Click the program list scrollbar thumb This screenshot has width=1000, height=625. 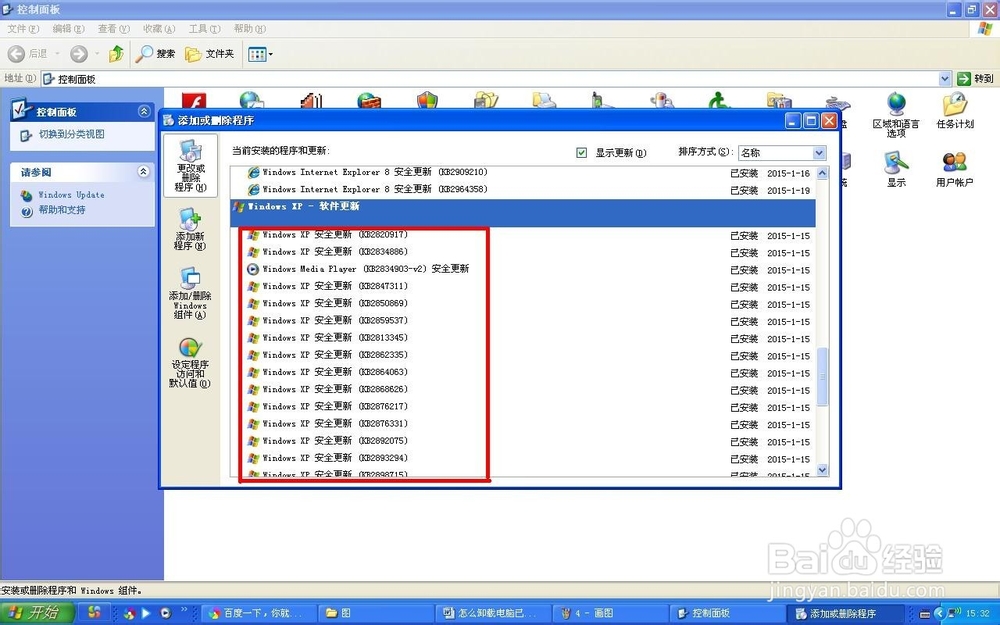(822, 376)
